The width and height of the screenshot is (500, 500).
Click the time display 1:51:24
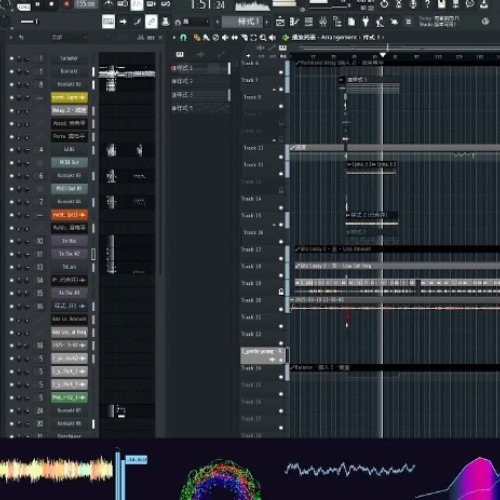208,5
